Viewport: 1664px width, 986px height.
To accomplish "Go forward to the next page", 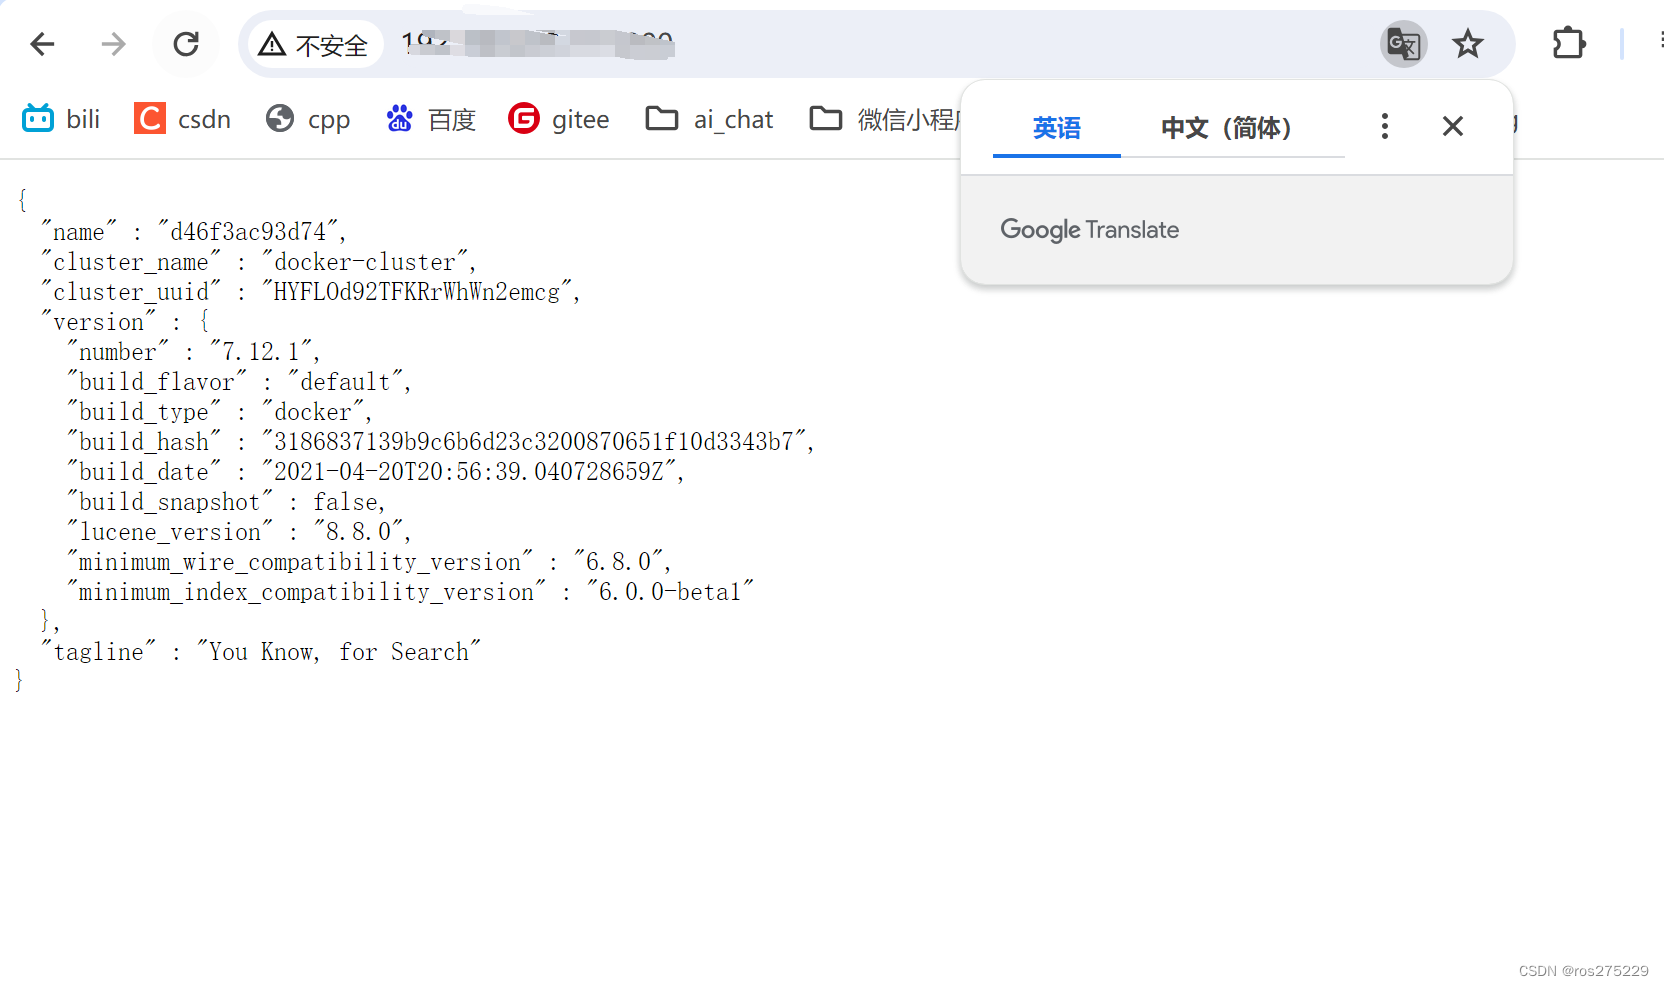I will (113, 44).
